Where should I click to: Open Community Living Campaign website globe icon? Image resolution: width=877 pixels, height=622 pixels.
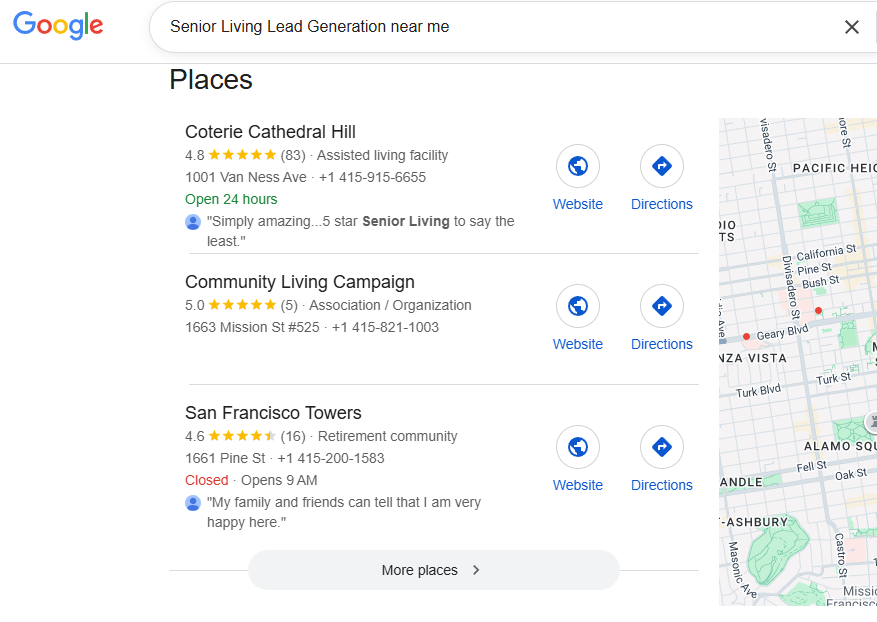tap(578, 306)
